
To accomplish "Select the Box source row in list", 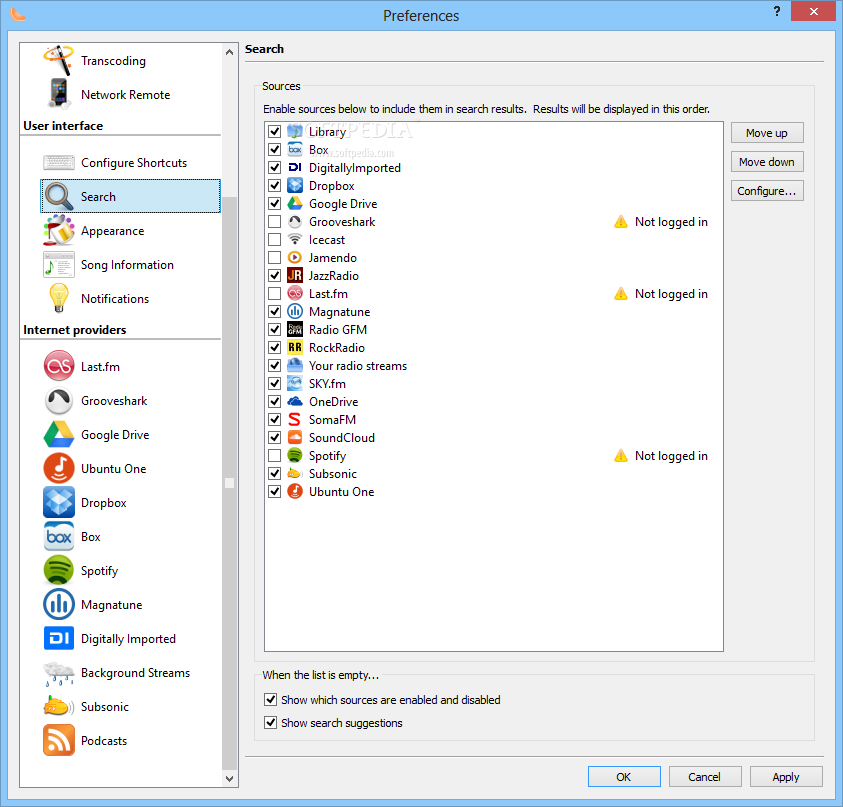I will 494,149.
